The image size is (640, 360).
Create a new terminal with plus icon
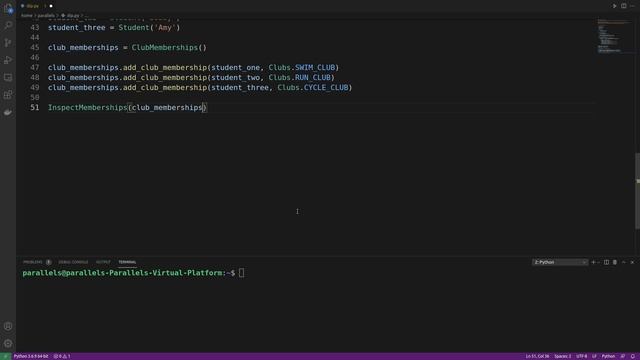pyautogui.click(x=593, y=262)
